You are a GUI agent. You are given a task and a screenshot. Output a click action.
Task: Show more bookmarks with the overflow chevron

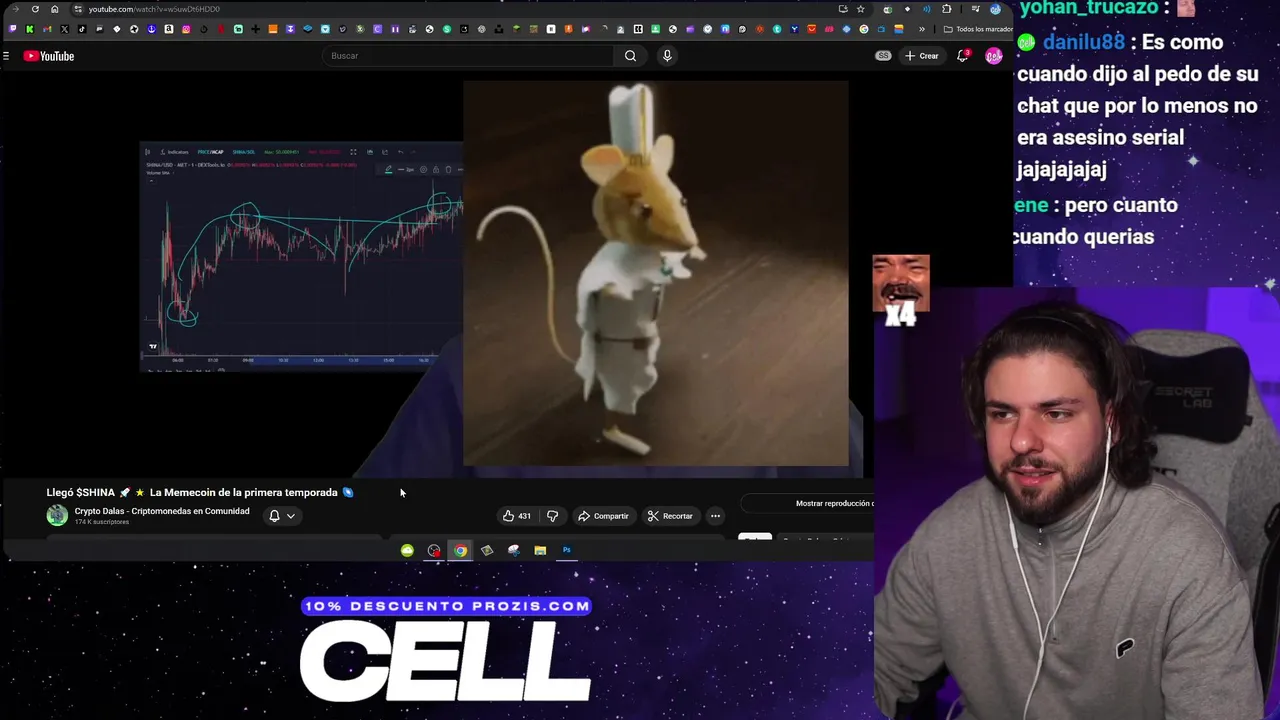tap(922, 29)
